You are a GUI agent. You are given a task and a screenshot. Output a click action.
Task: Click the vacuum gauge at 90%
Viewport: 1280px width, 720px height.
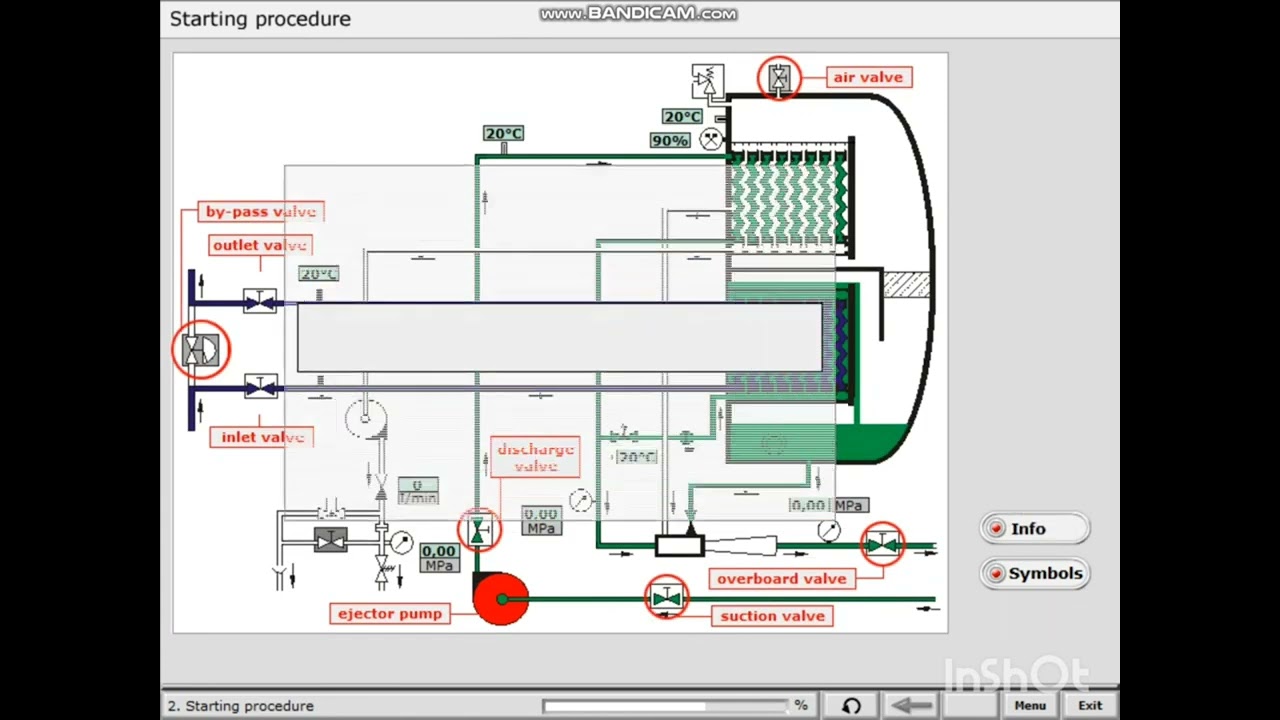pos(711,139)
